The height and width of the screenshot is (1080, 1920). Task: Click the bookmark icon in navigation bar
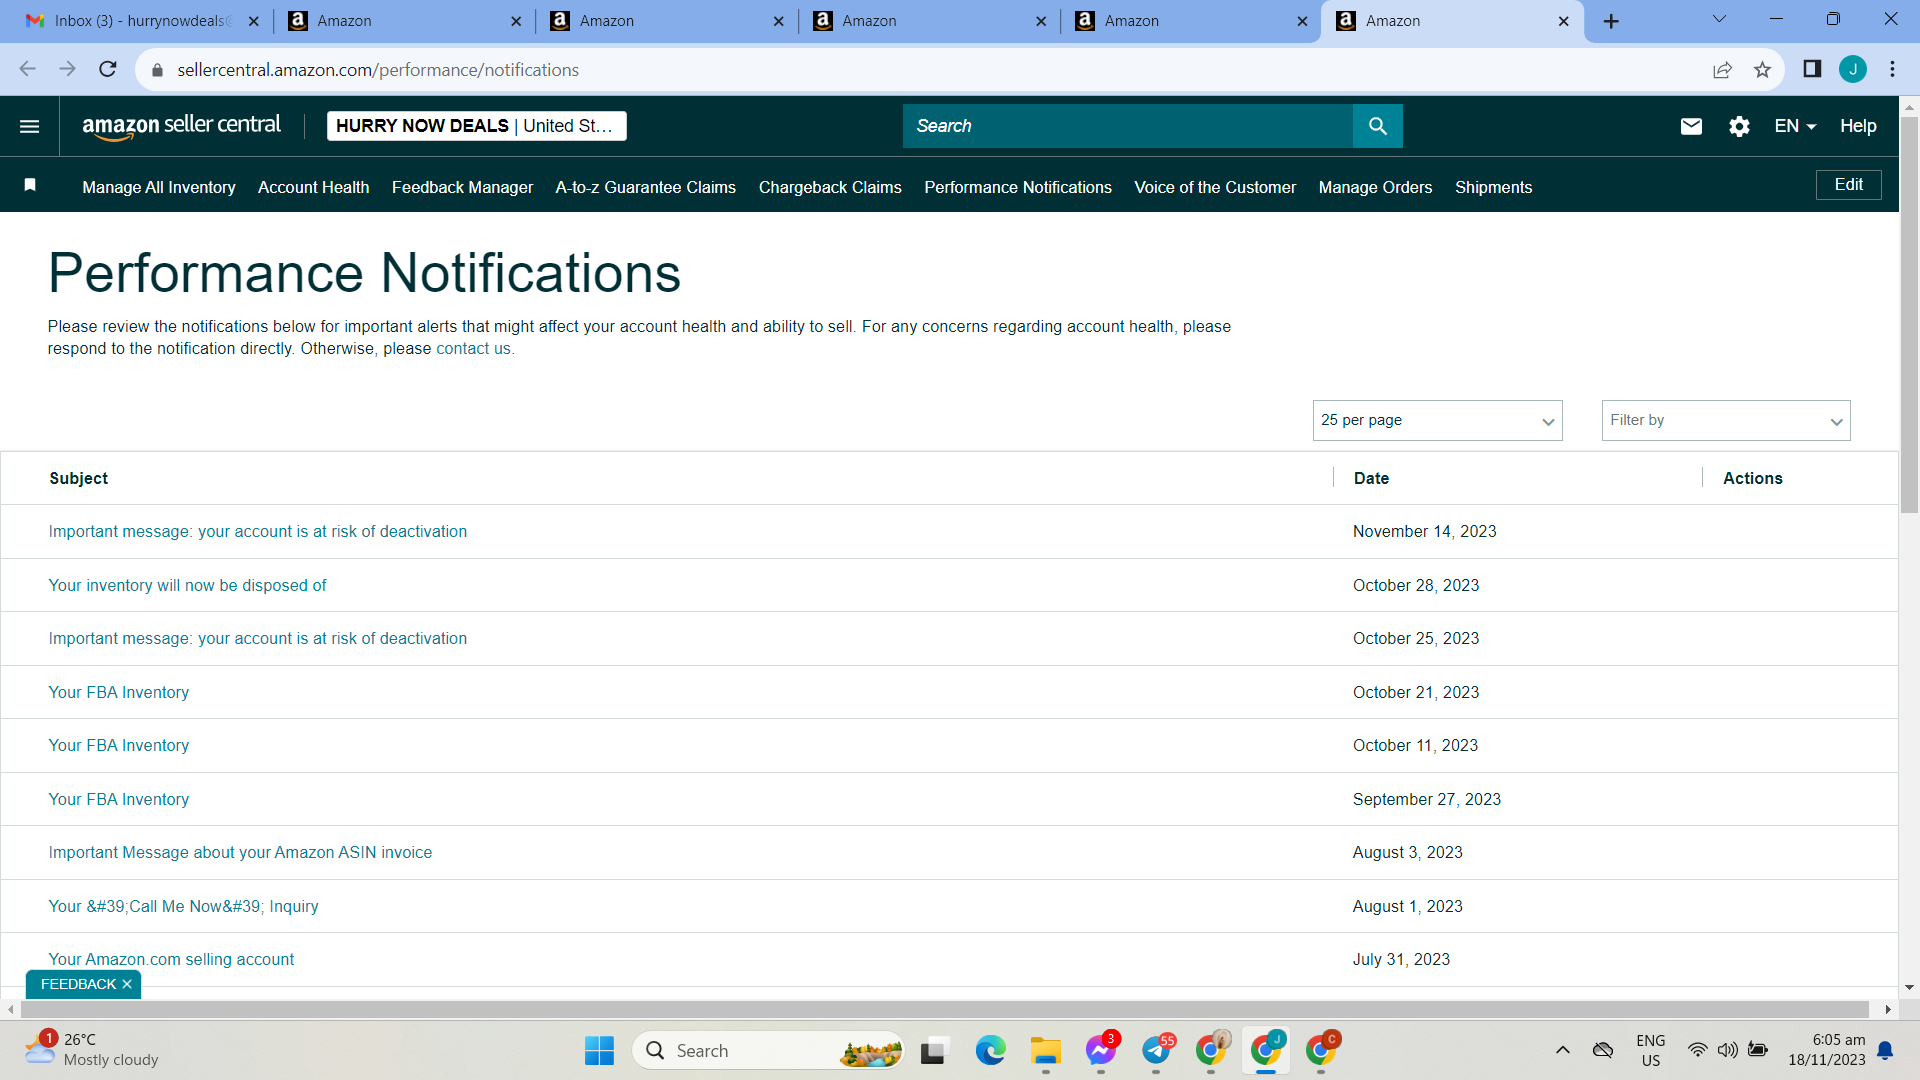(x=30, y=185)
